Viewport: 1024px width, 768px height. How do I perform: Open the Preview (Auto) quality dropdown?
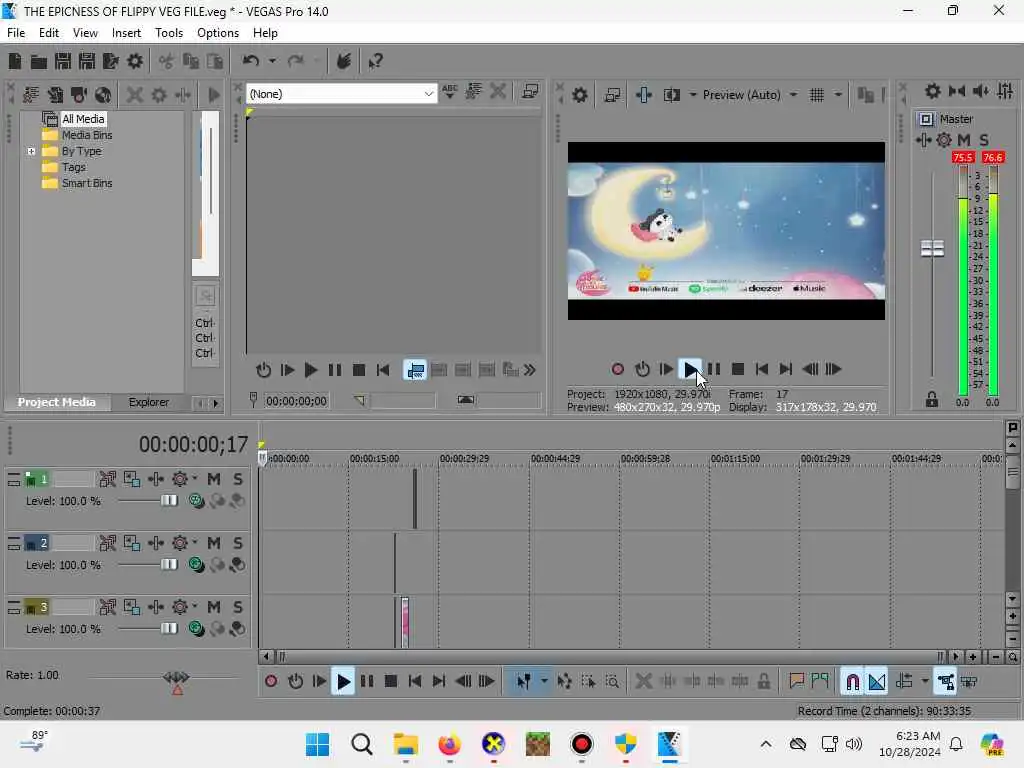(793, 95)
